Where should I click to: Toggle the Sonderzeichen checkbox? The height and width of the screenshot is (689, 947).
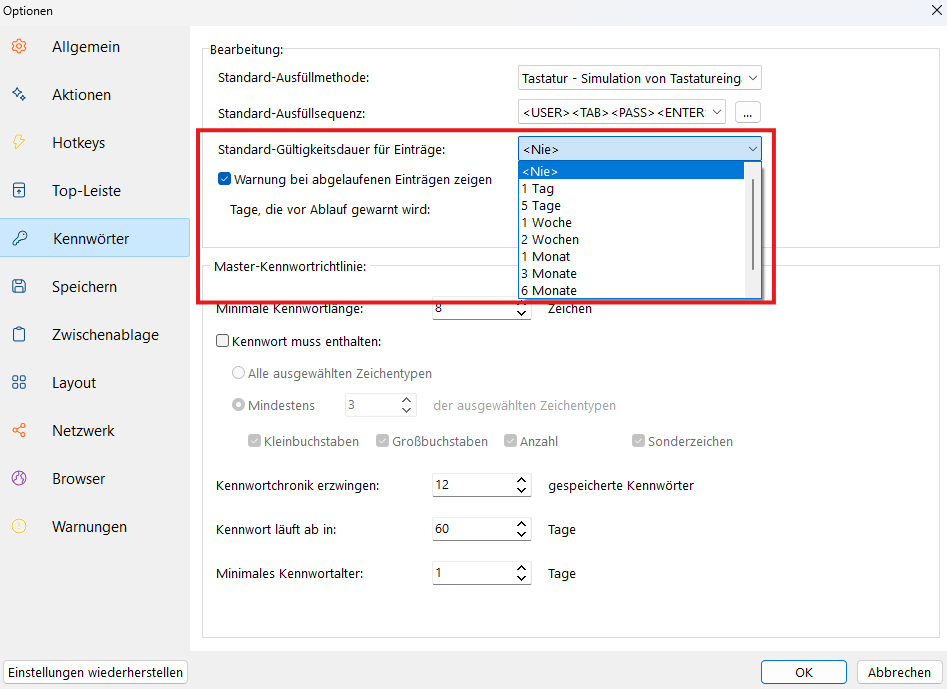click(x=638, y=441)
